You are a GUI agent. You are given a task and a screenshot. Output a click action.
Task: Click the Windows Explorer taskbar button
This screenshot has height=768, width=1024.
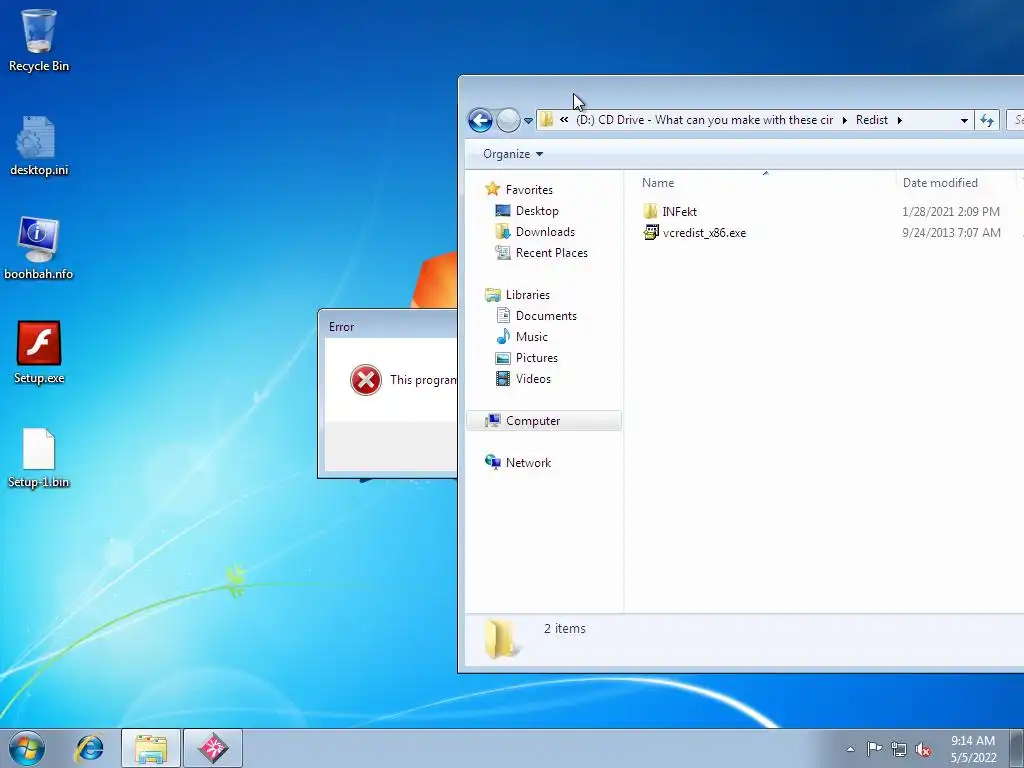pyautogui.click(x=151, y=748)
